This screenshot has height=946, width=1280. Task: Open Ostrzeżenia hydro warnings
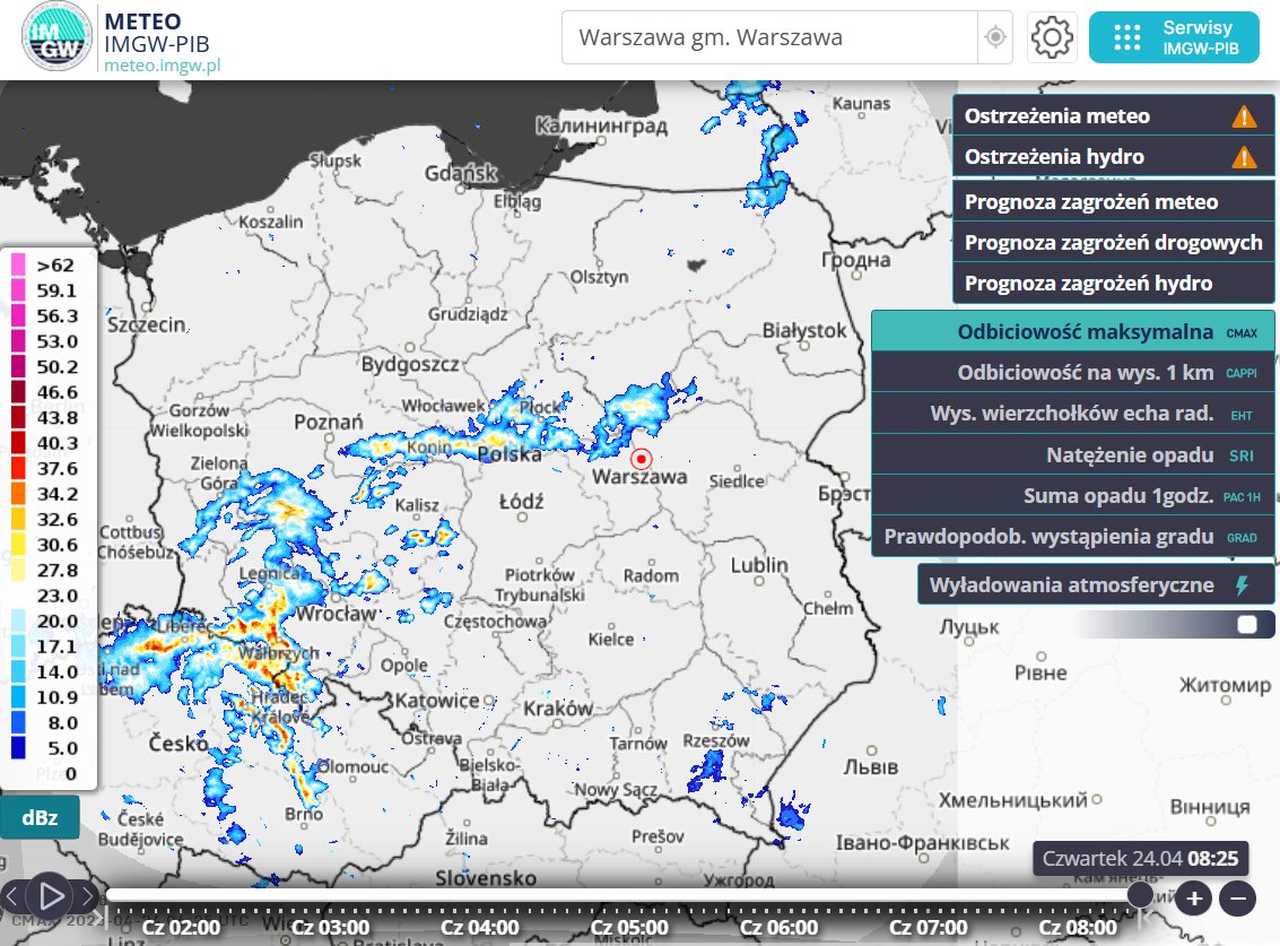click(1114, 156)
